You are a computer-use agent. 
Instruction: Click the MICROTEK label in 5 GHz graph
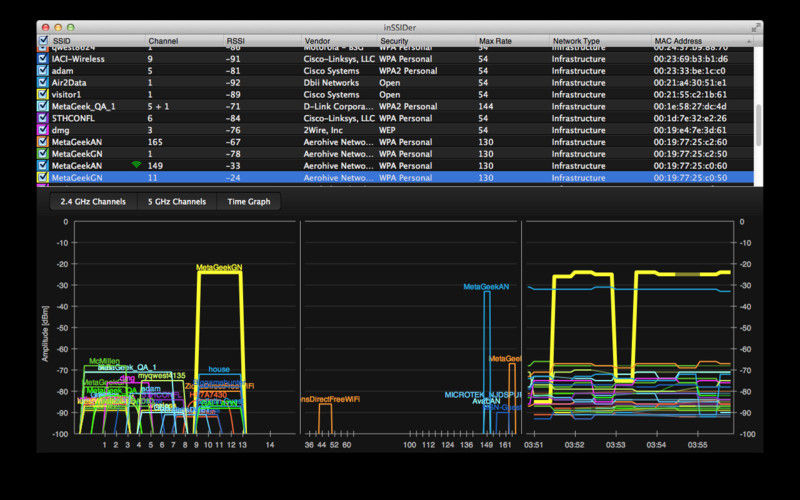[483, 395]
